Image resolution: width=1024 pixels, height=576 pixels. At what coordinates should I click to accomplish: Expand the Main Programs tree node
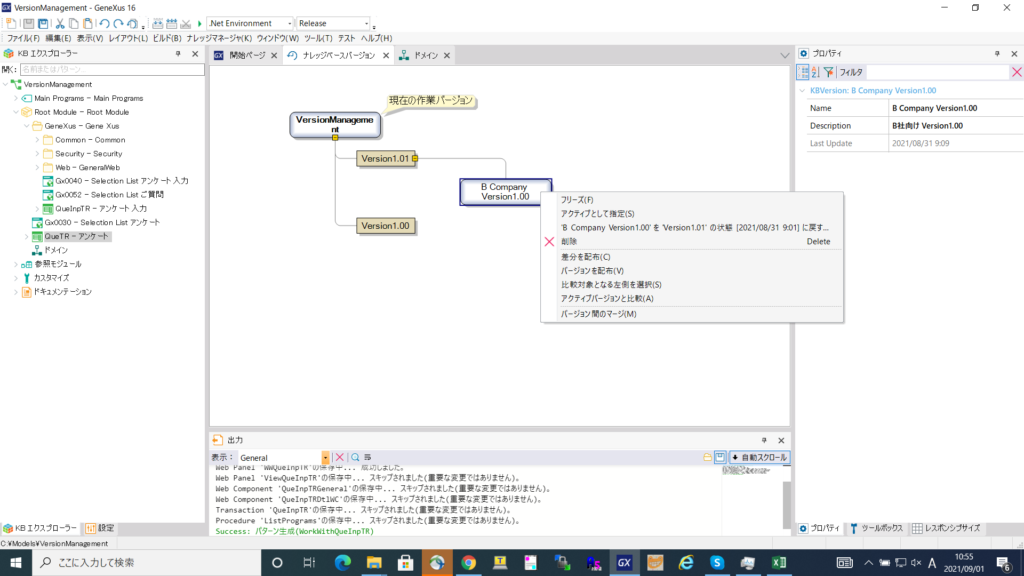[x=16, y=98]
